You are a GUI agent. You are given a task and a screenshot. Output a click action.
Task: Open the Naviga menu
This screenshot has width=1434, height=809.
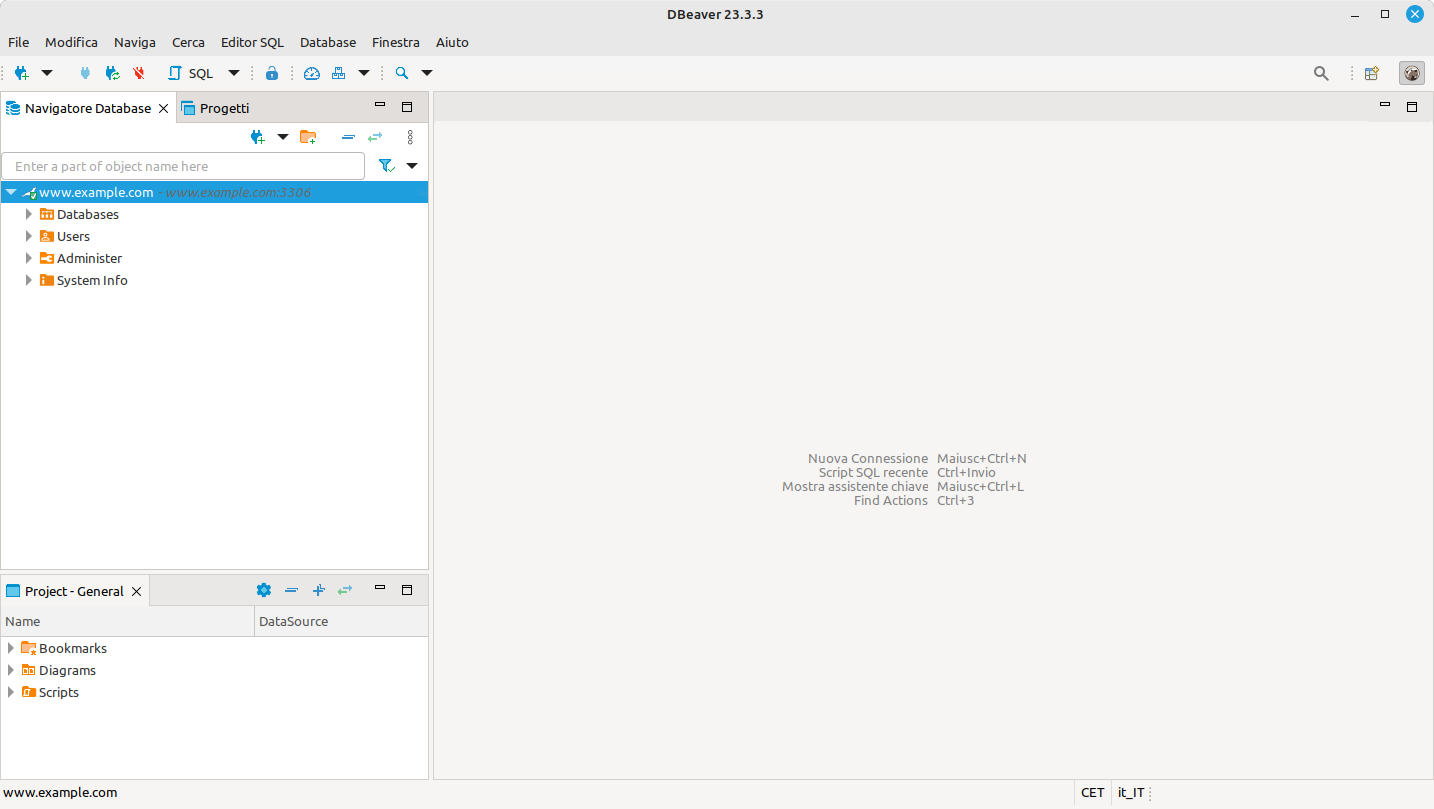tap(135, 42)
